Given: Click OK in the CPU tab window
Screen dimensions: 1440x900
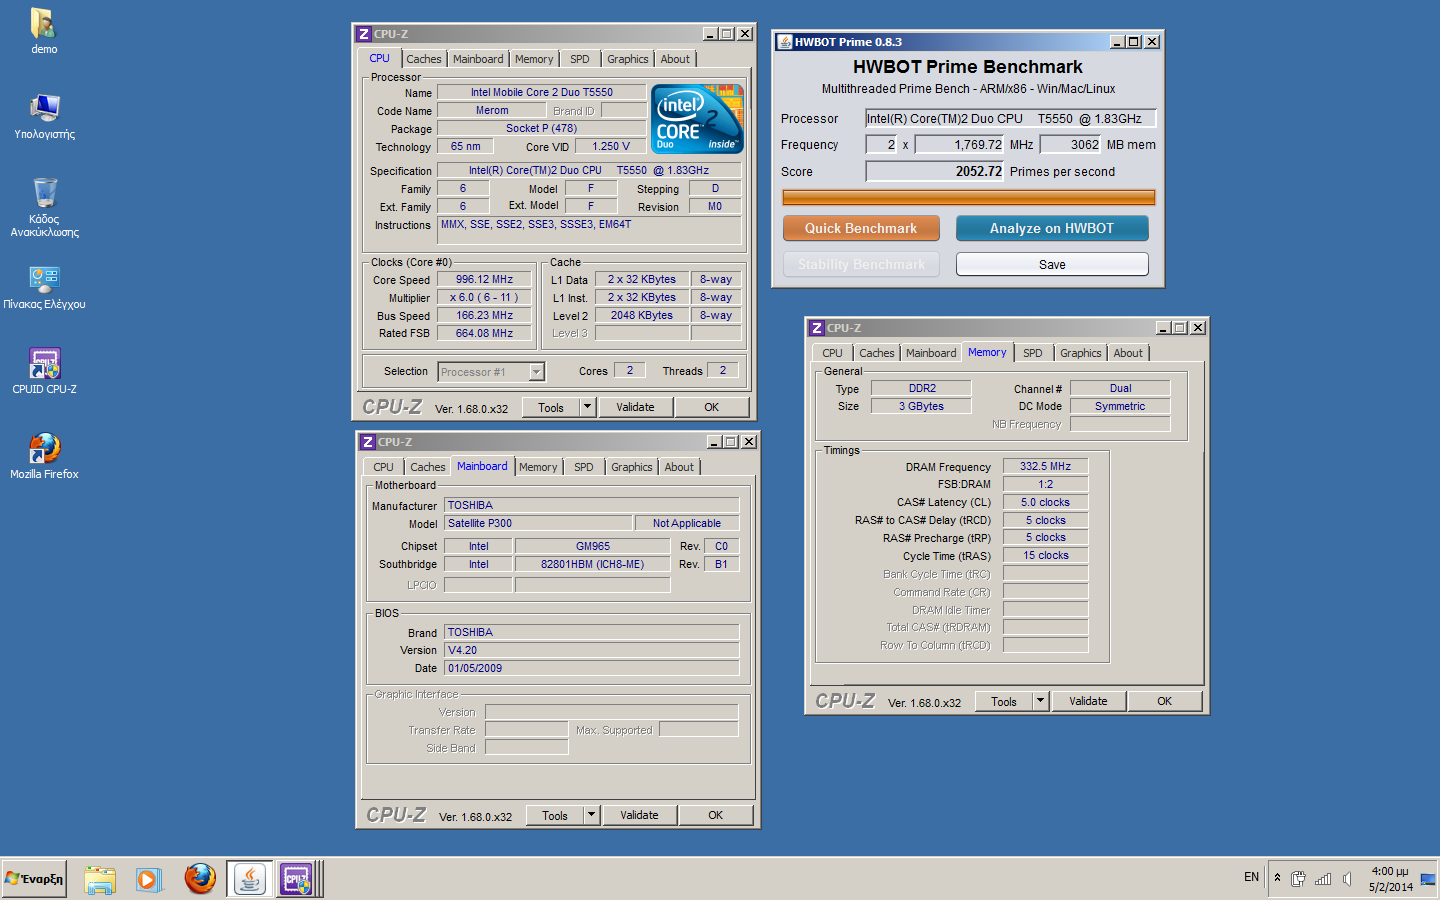Looking at the screenshot, I should 711,407.
